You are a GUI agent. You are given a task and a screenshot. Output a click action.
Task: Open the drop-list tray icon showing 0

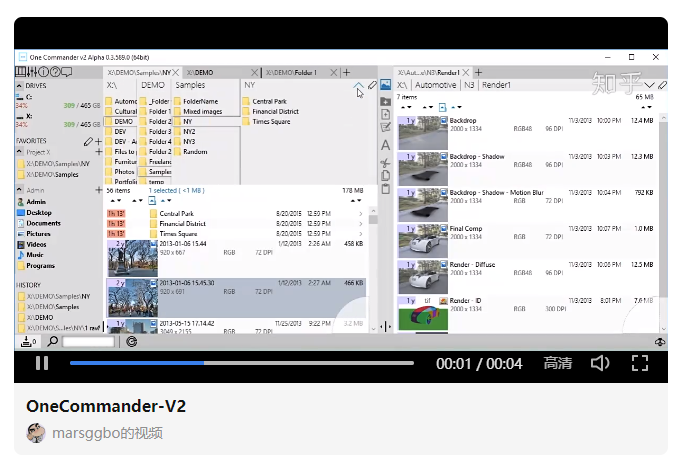coord(28,342)
